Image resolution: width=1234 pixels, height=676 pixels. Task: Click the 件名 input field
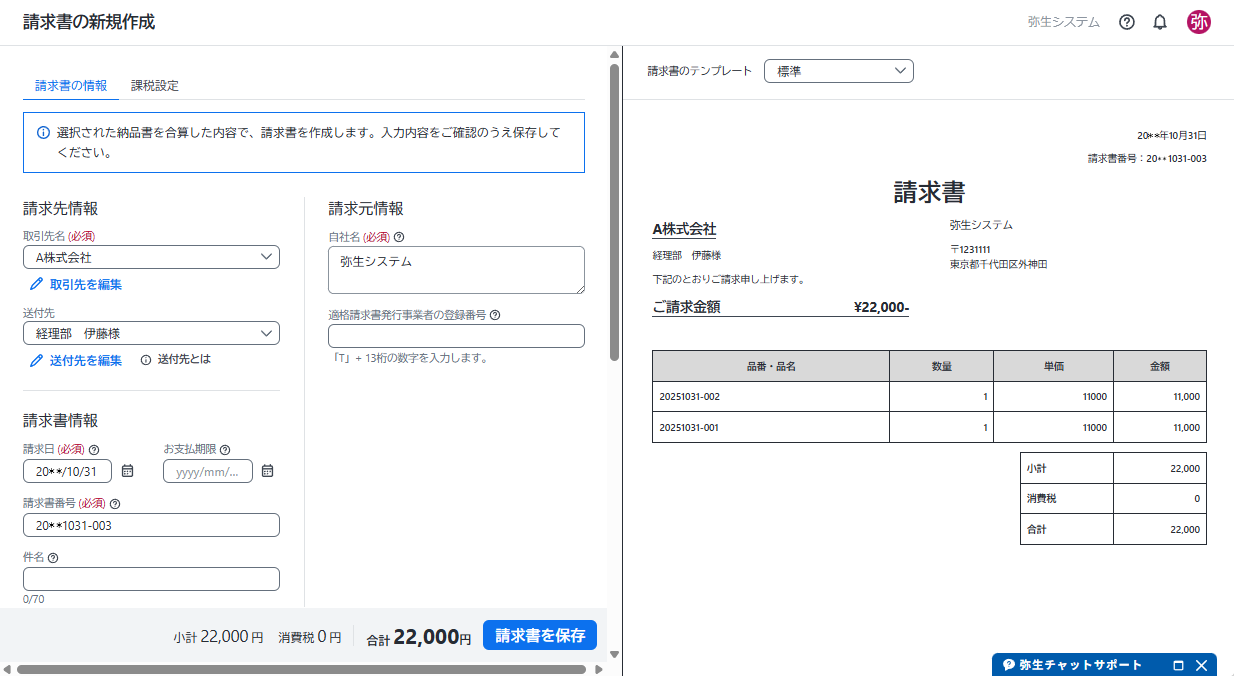[x=151, y=579]
